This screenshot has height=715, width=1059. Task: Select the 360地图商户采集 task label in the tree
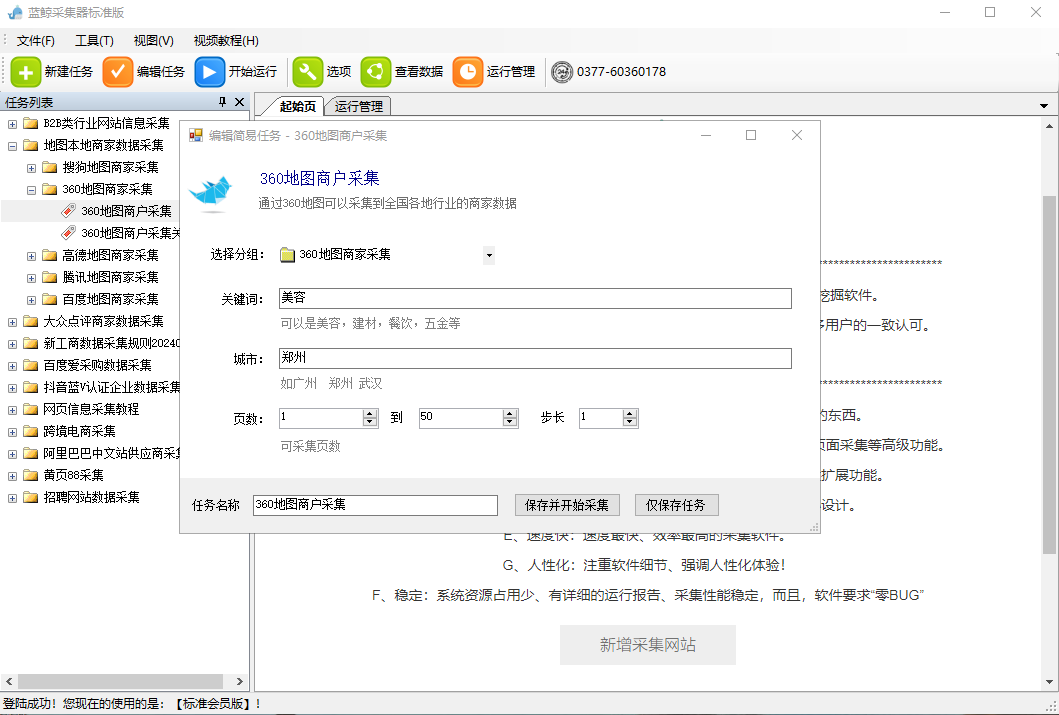coord(126,211)
